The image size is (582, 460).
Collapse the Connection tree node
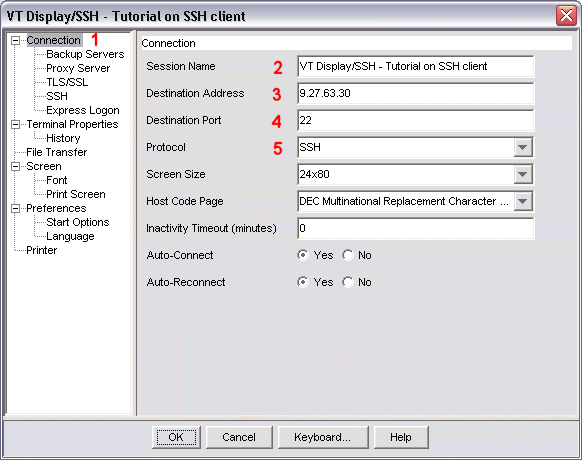[16, 40]
